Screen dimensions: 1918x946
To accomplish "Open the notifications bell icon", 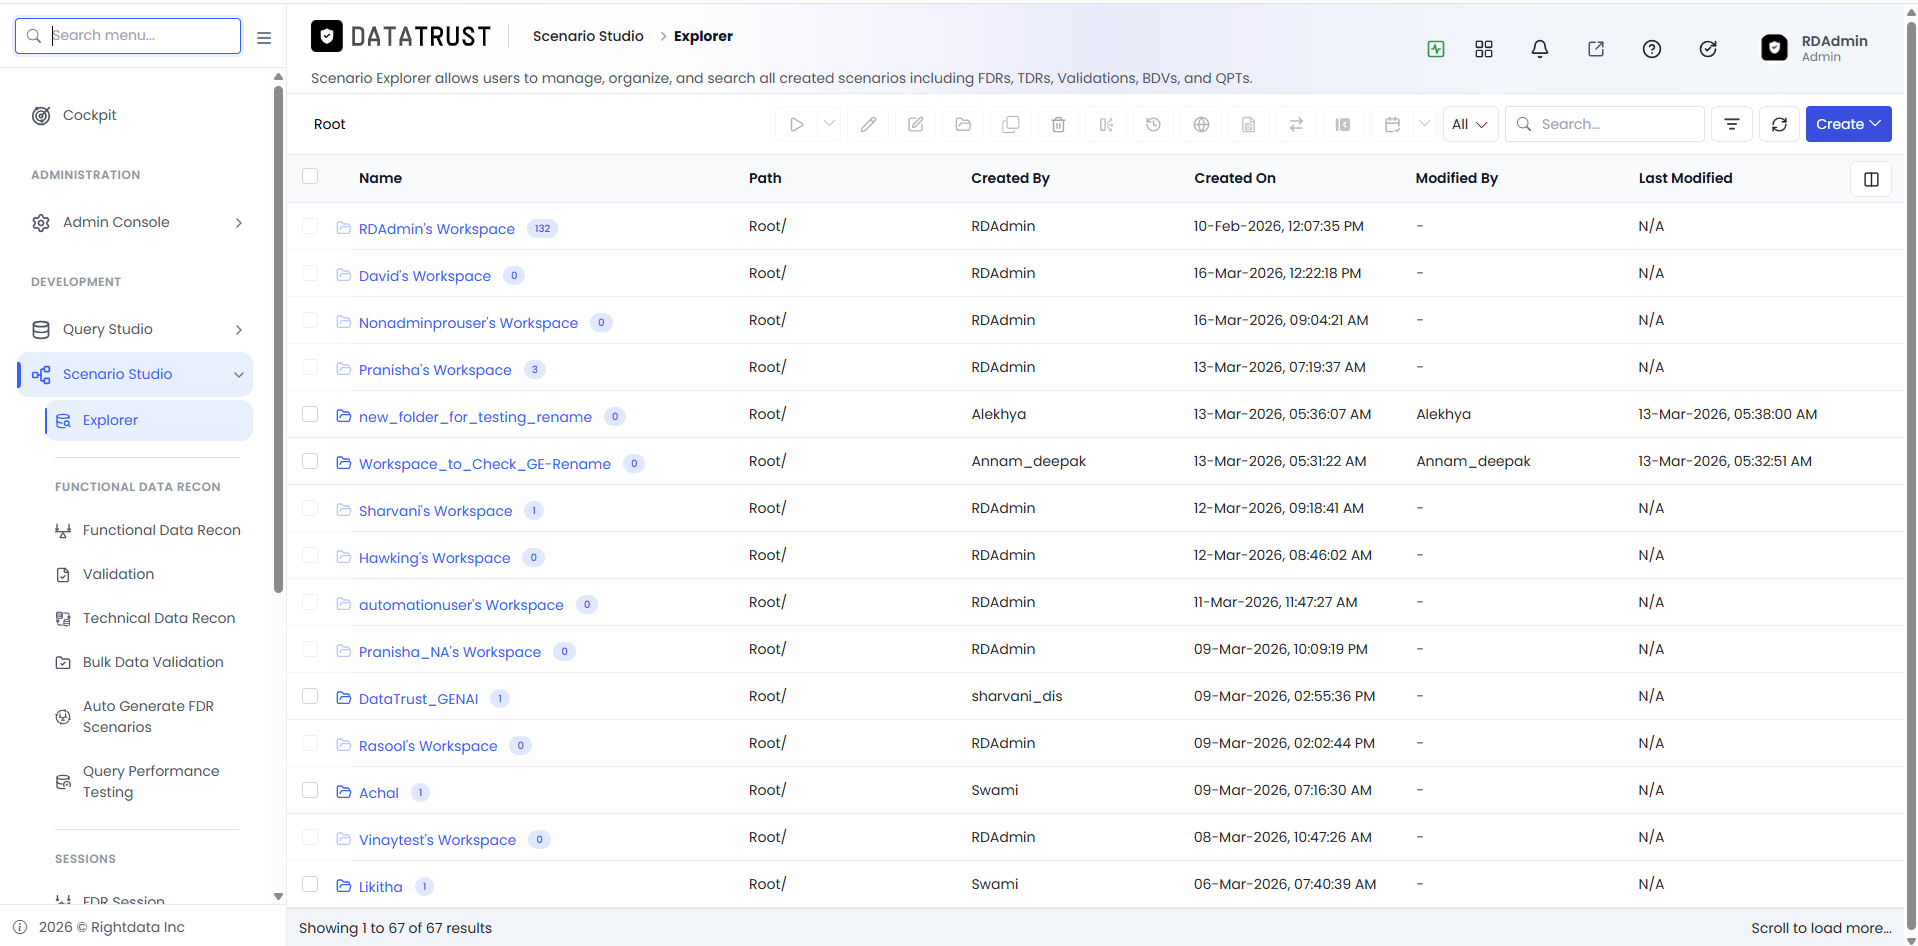I will tap(1540, 48).
